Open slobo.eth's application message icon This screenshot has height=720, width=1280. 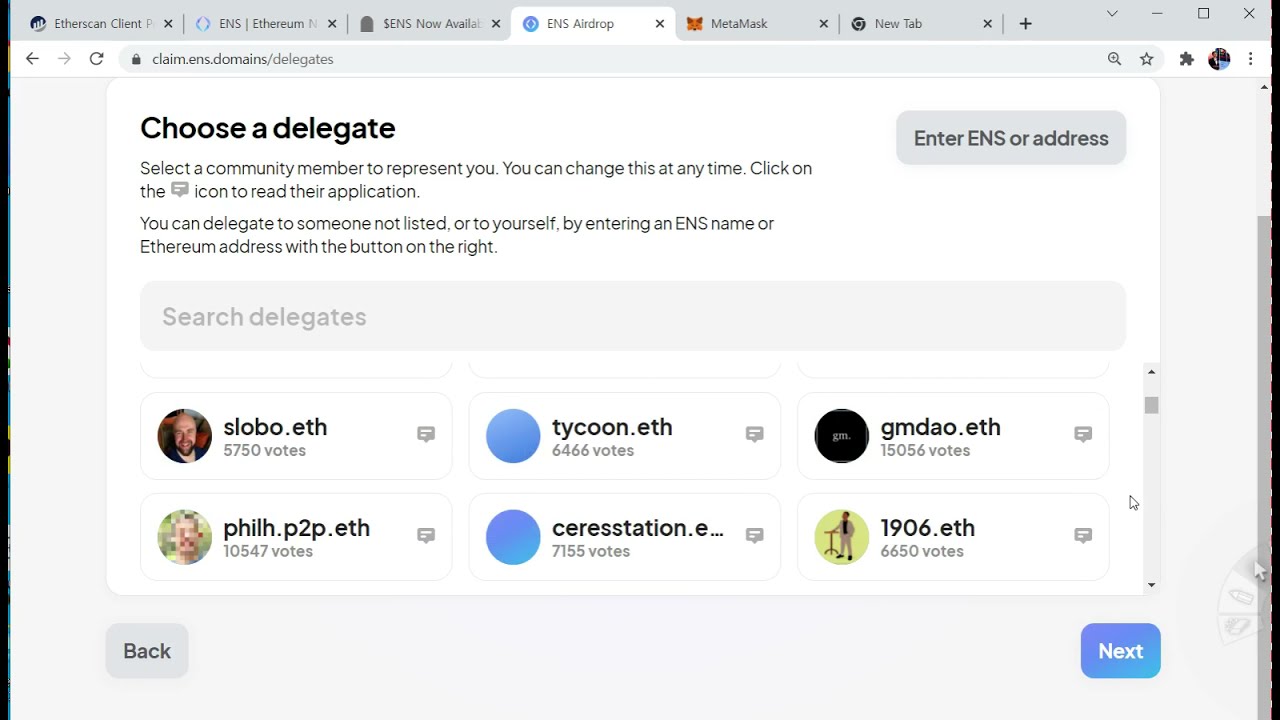pyautogui.click(x=426, y=434)
